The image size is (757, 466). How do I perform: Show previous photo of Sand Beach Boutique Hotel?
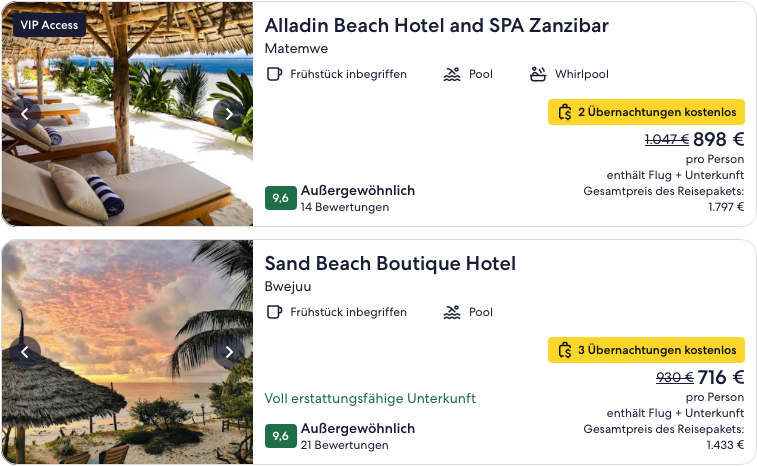point(25,351)
